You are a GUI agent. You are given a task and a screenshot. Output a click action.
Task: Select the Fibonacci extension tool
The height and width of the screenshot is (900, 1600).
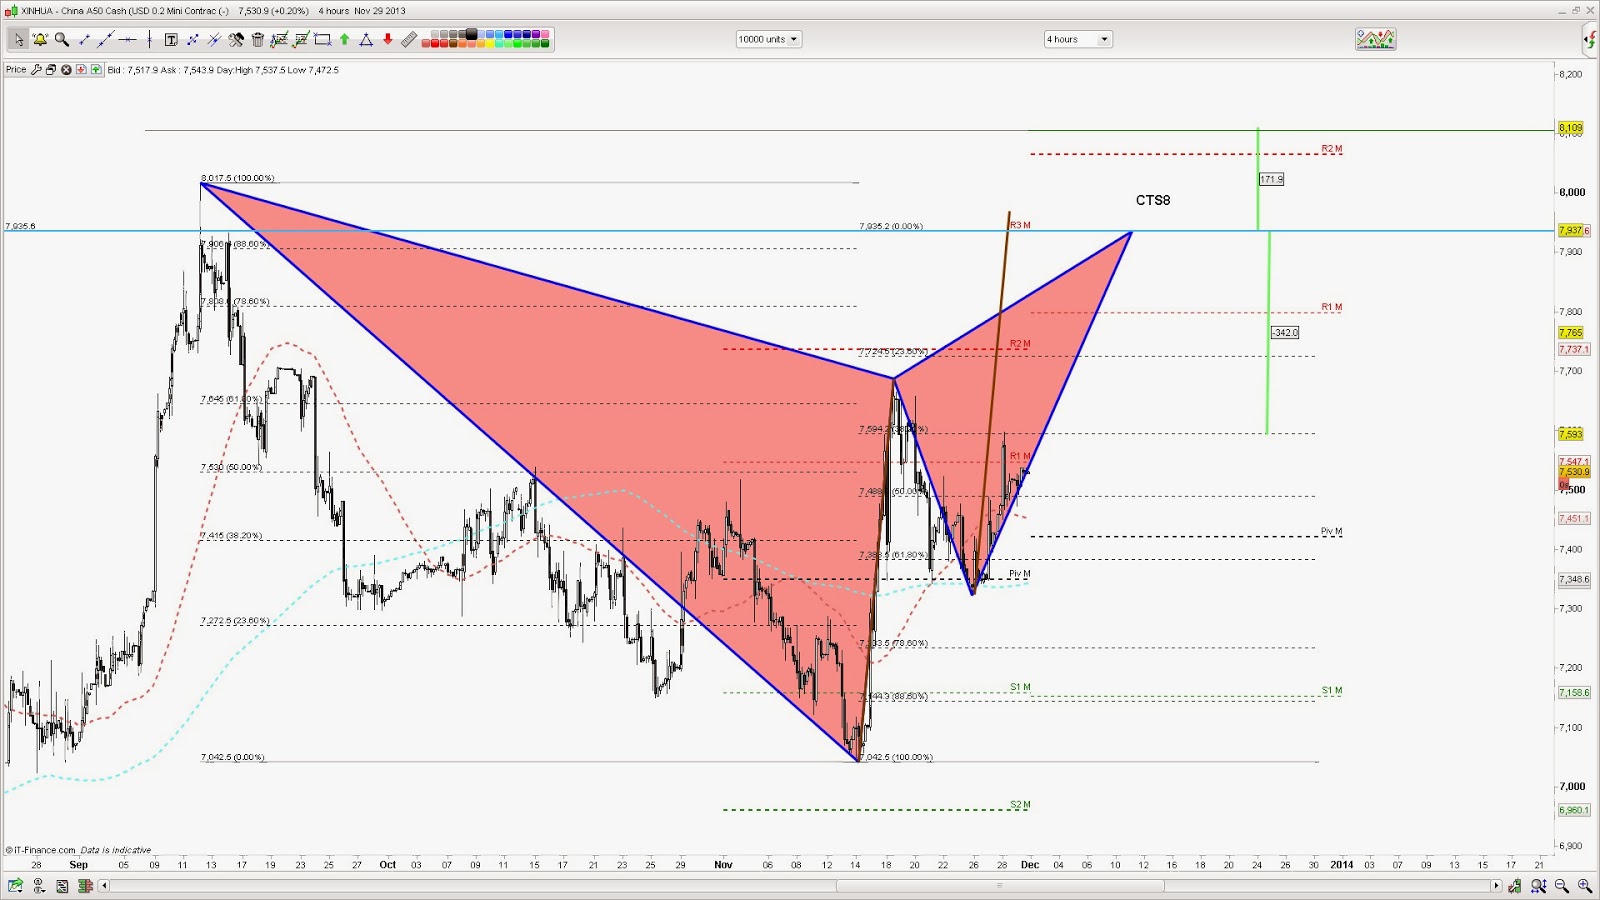(x=301, y=40)
